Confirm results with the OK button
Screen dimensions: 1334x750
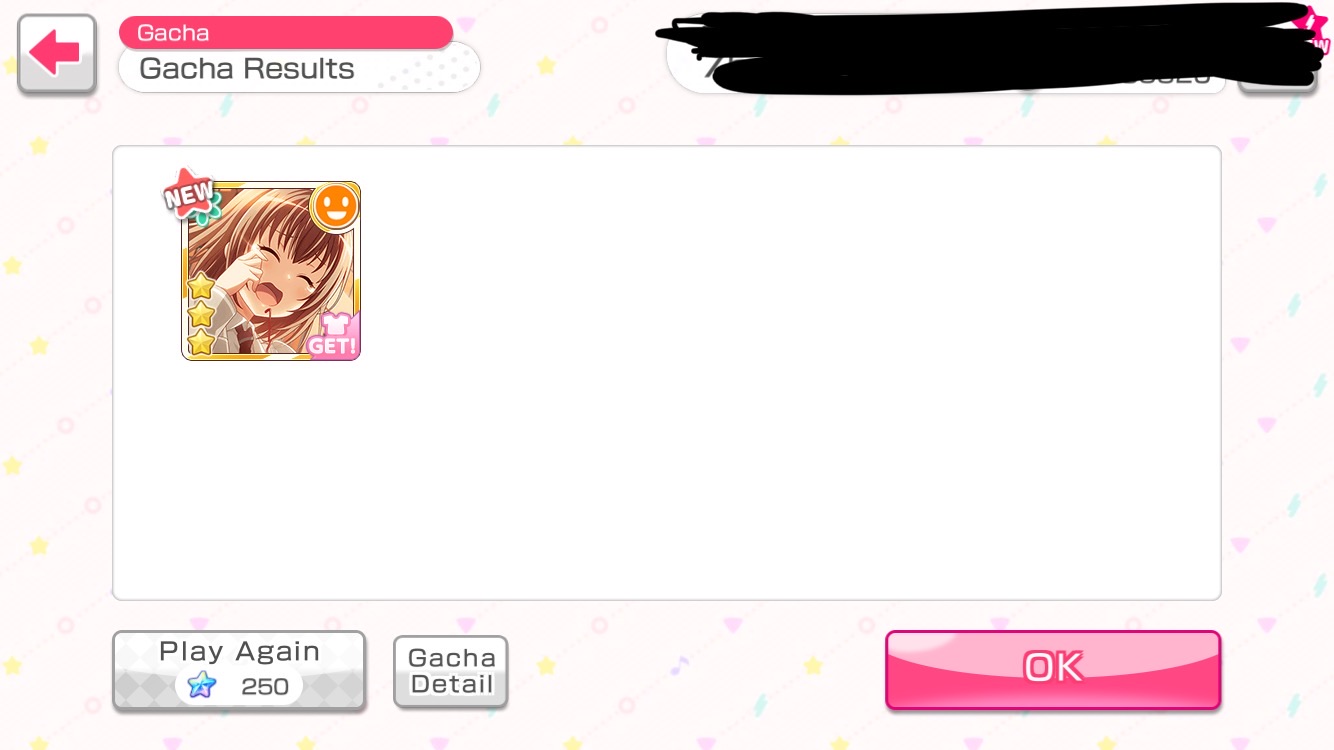tap(1053, 669)
